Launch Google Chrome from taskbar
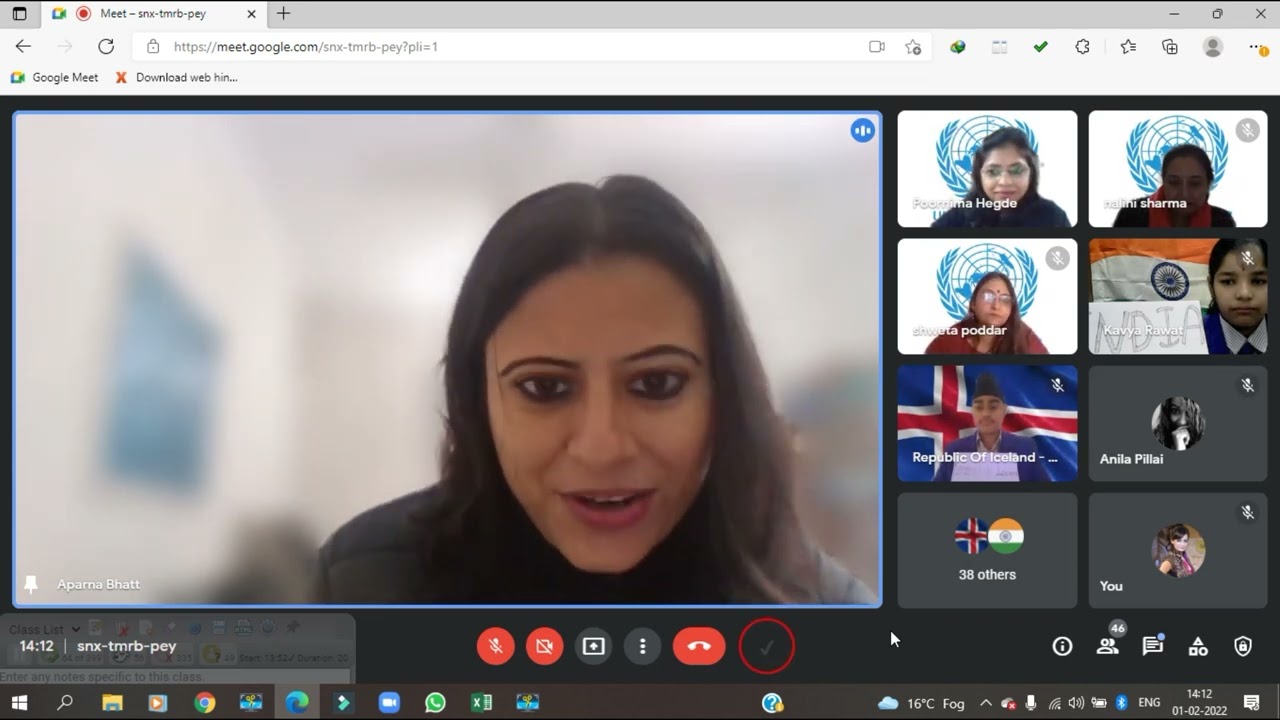Screen dimensions: 1280x720 204,703
